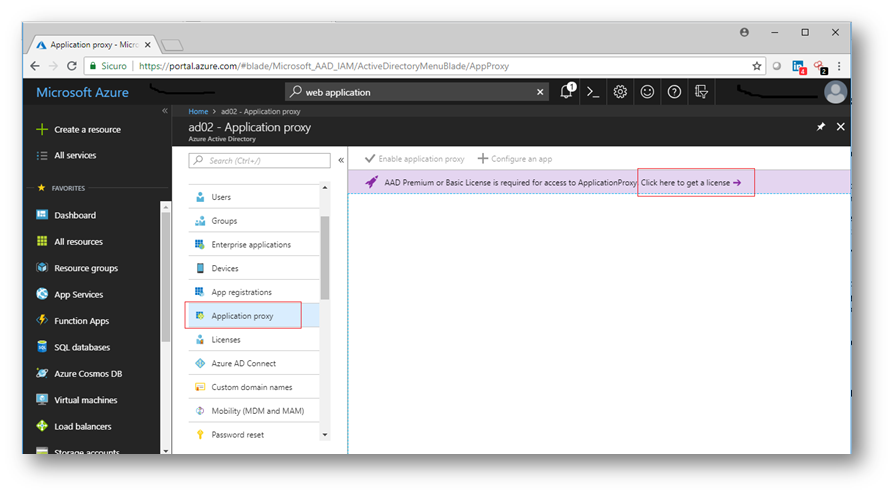Click the App Services globe icon
This screenshot has width=894, height=496.
point(42,294)
